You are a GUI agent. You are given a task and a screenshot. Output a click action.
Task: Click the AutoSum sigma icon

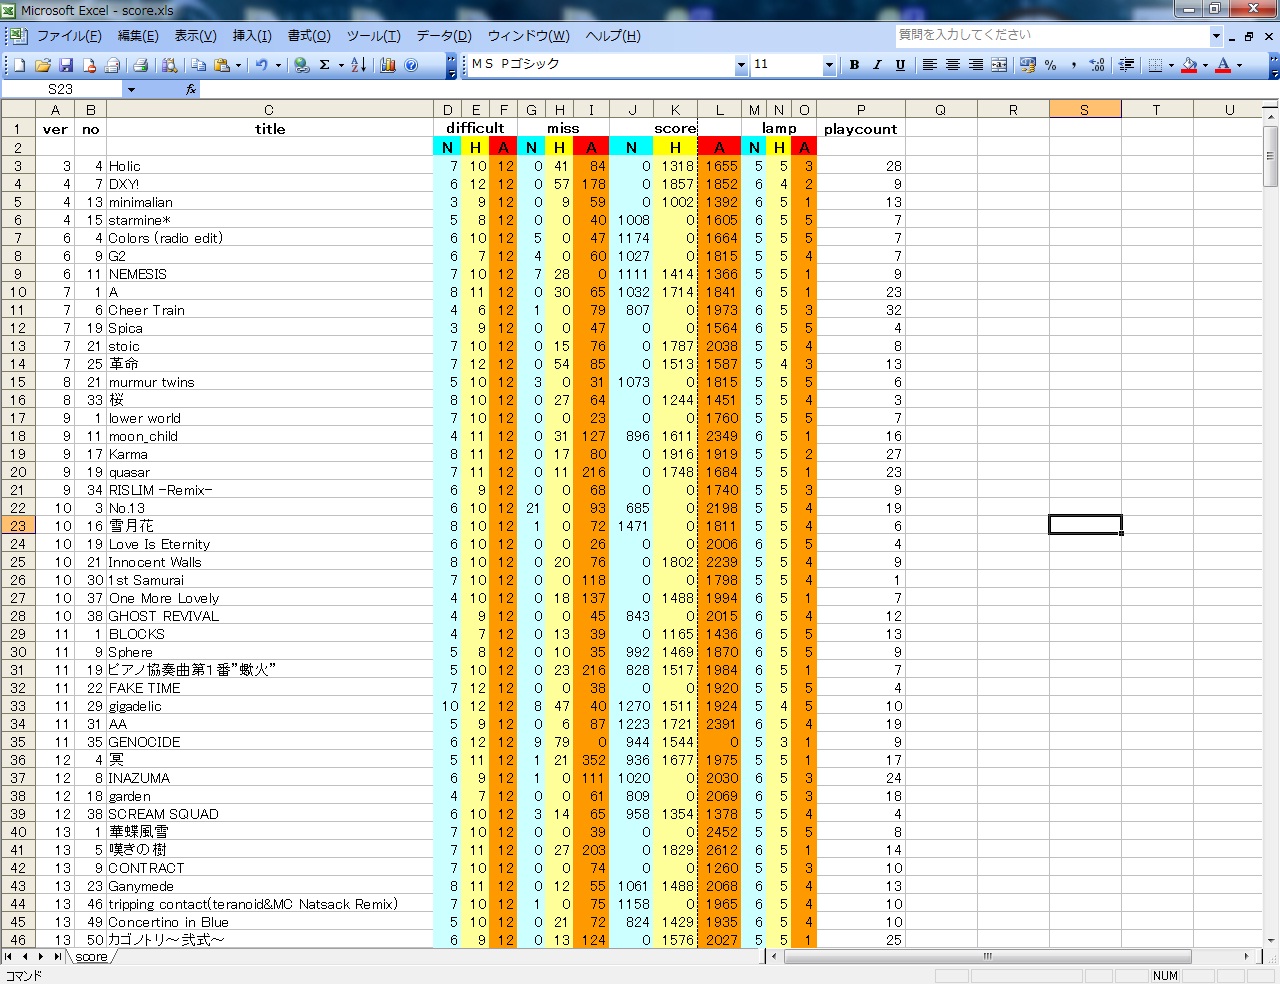click(324, 65)
